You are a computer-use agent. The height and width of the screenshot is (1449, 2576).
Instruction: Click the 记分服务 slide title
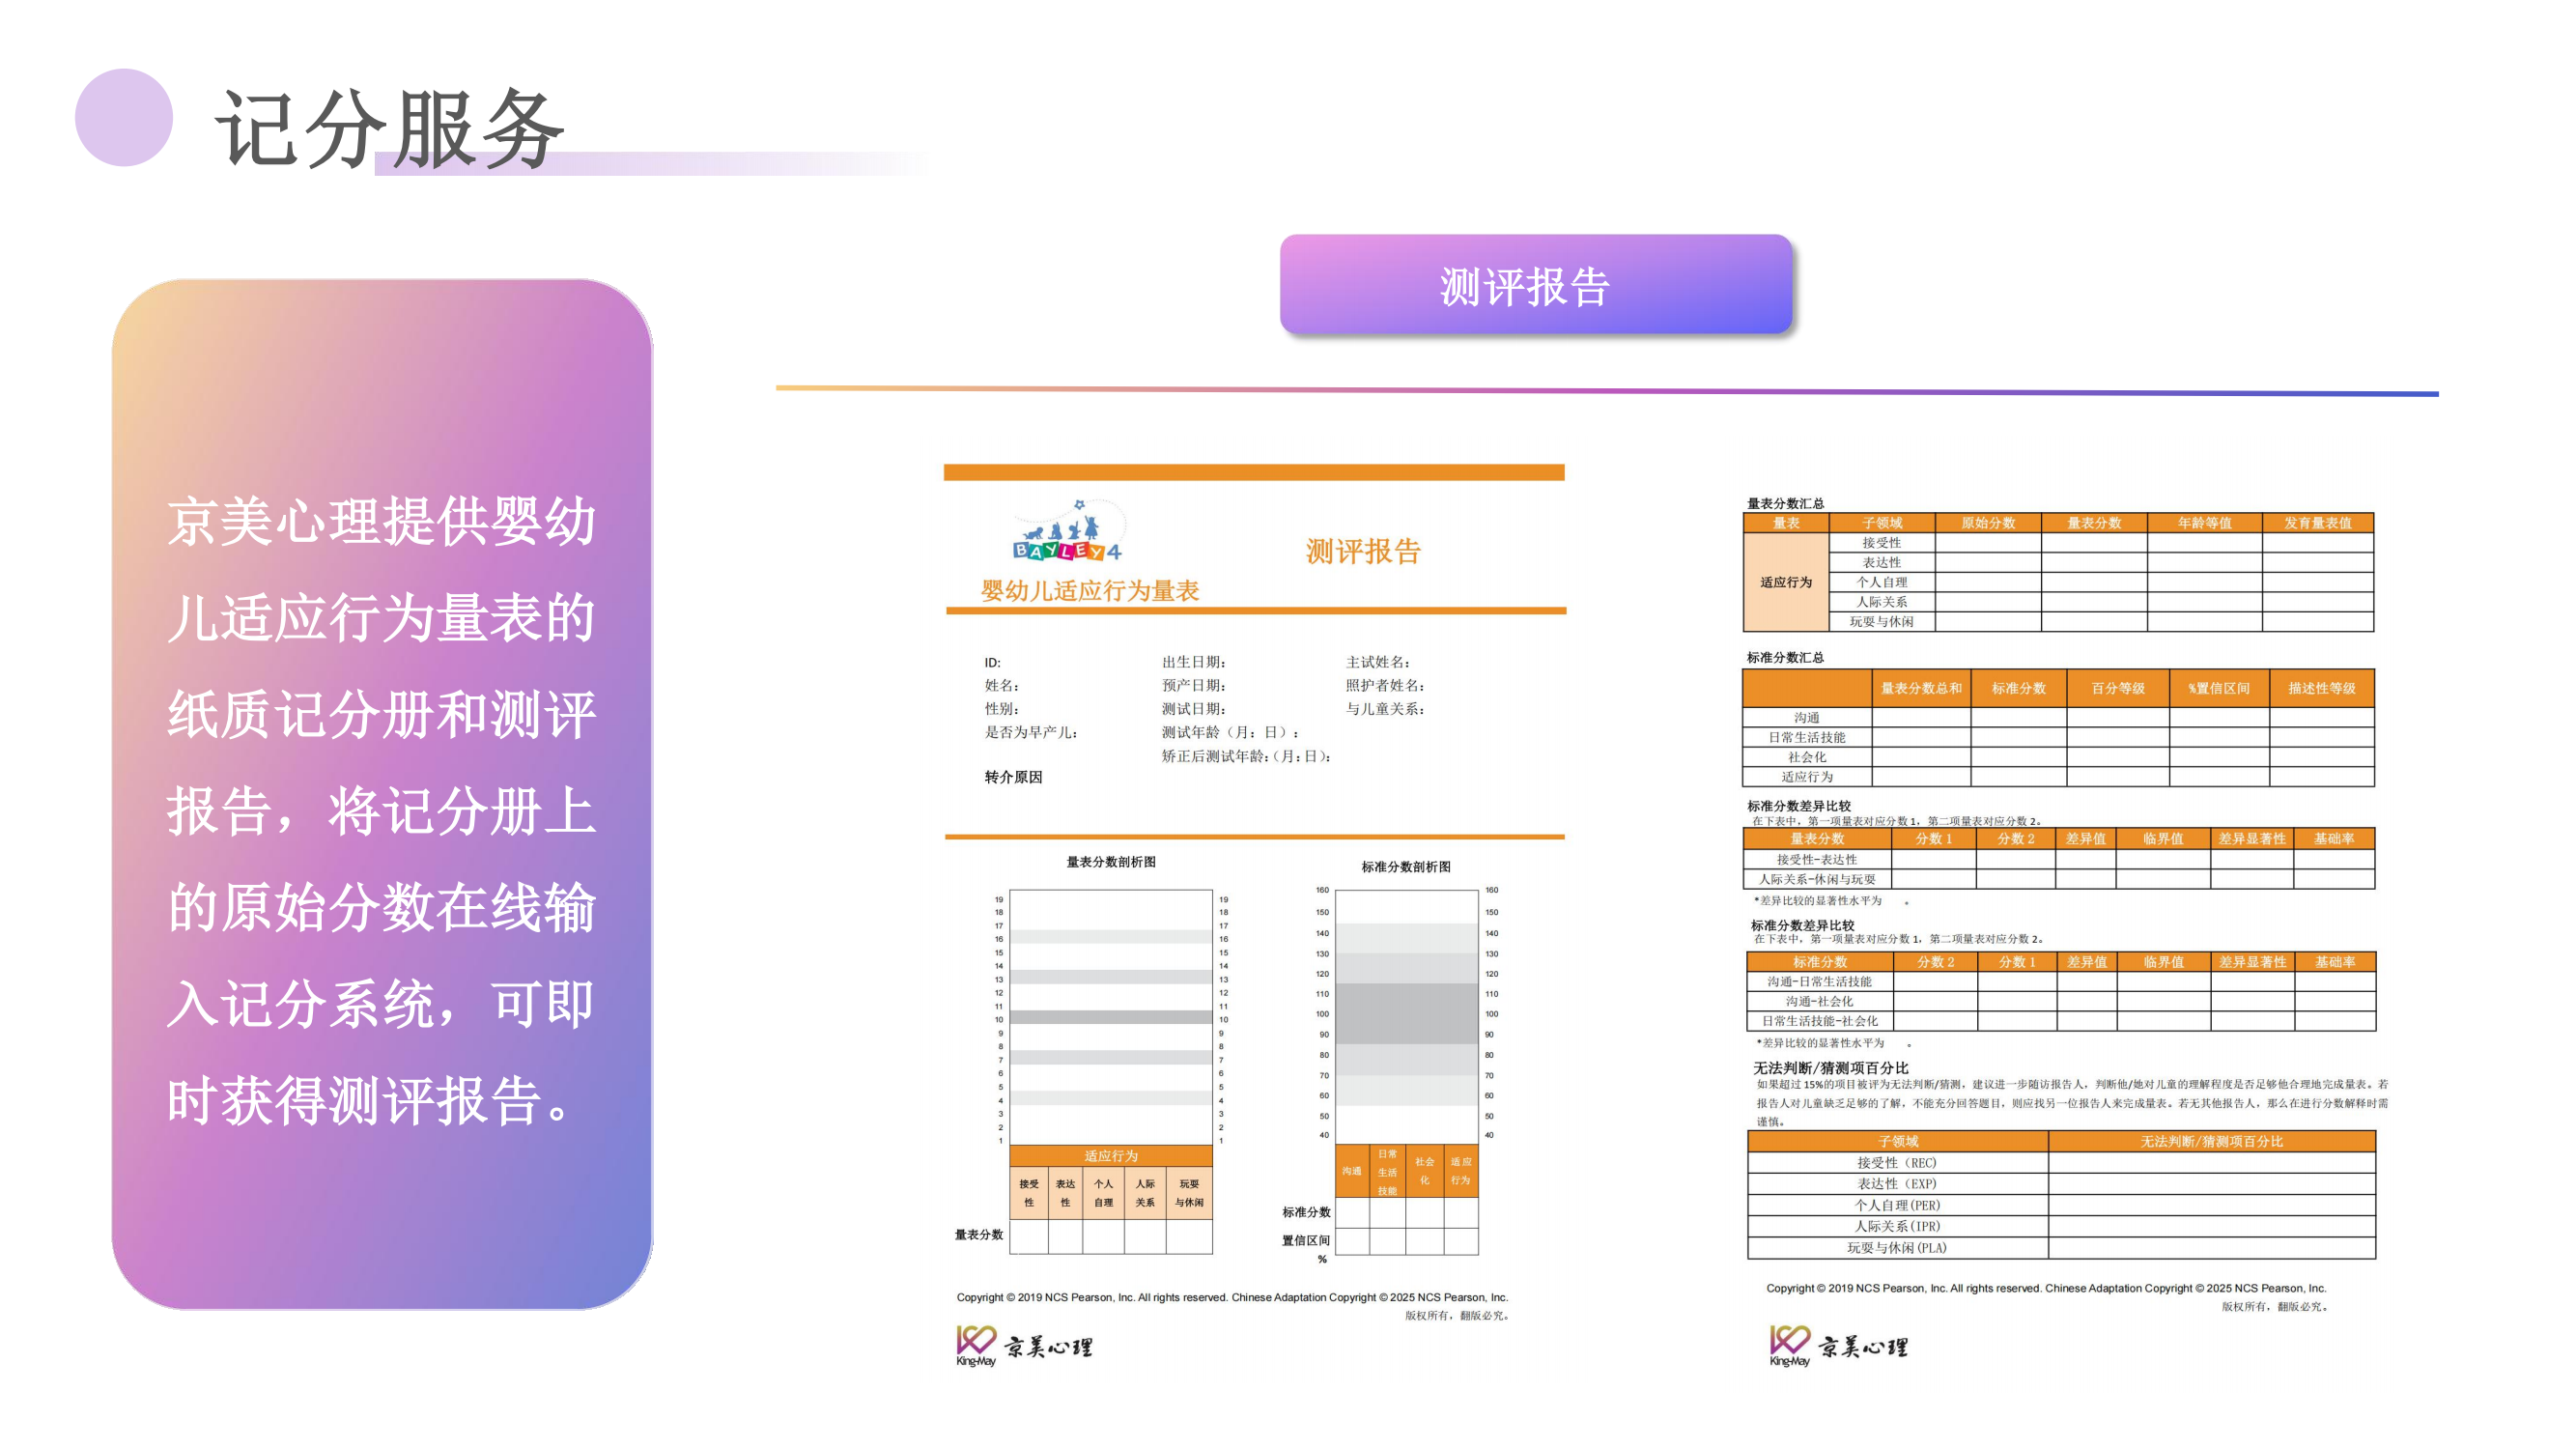click(390, 128)
